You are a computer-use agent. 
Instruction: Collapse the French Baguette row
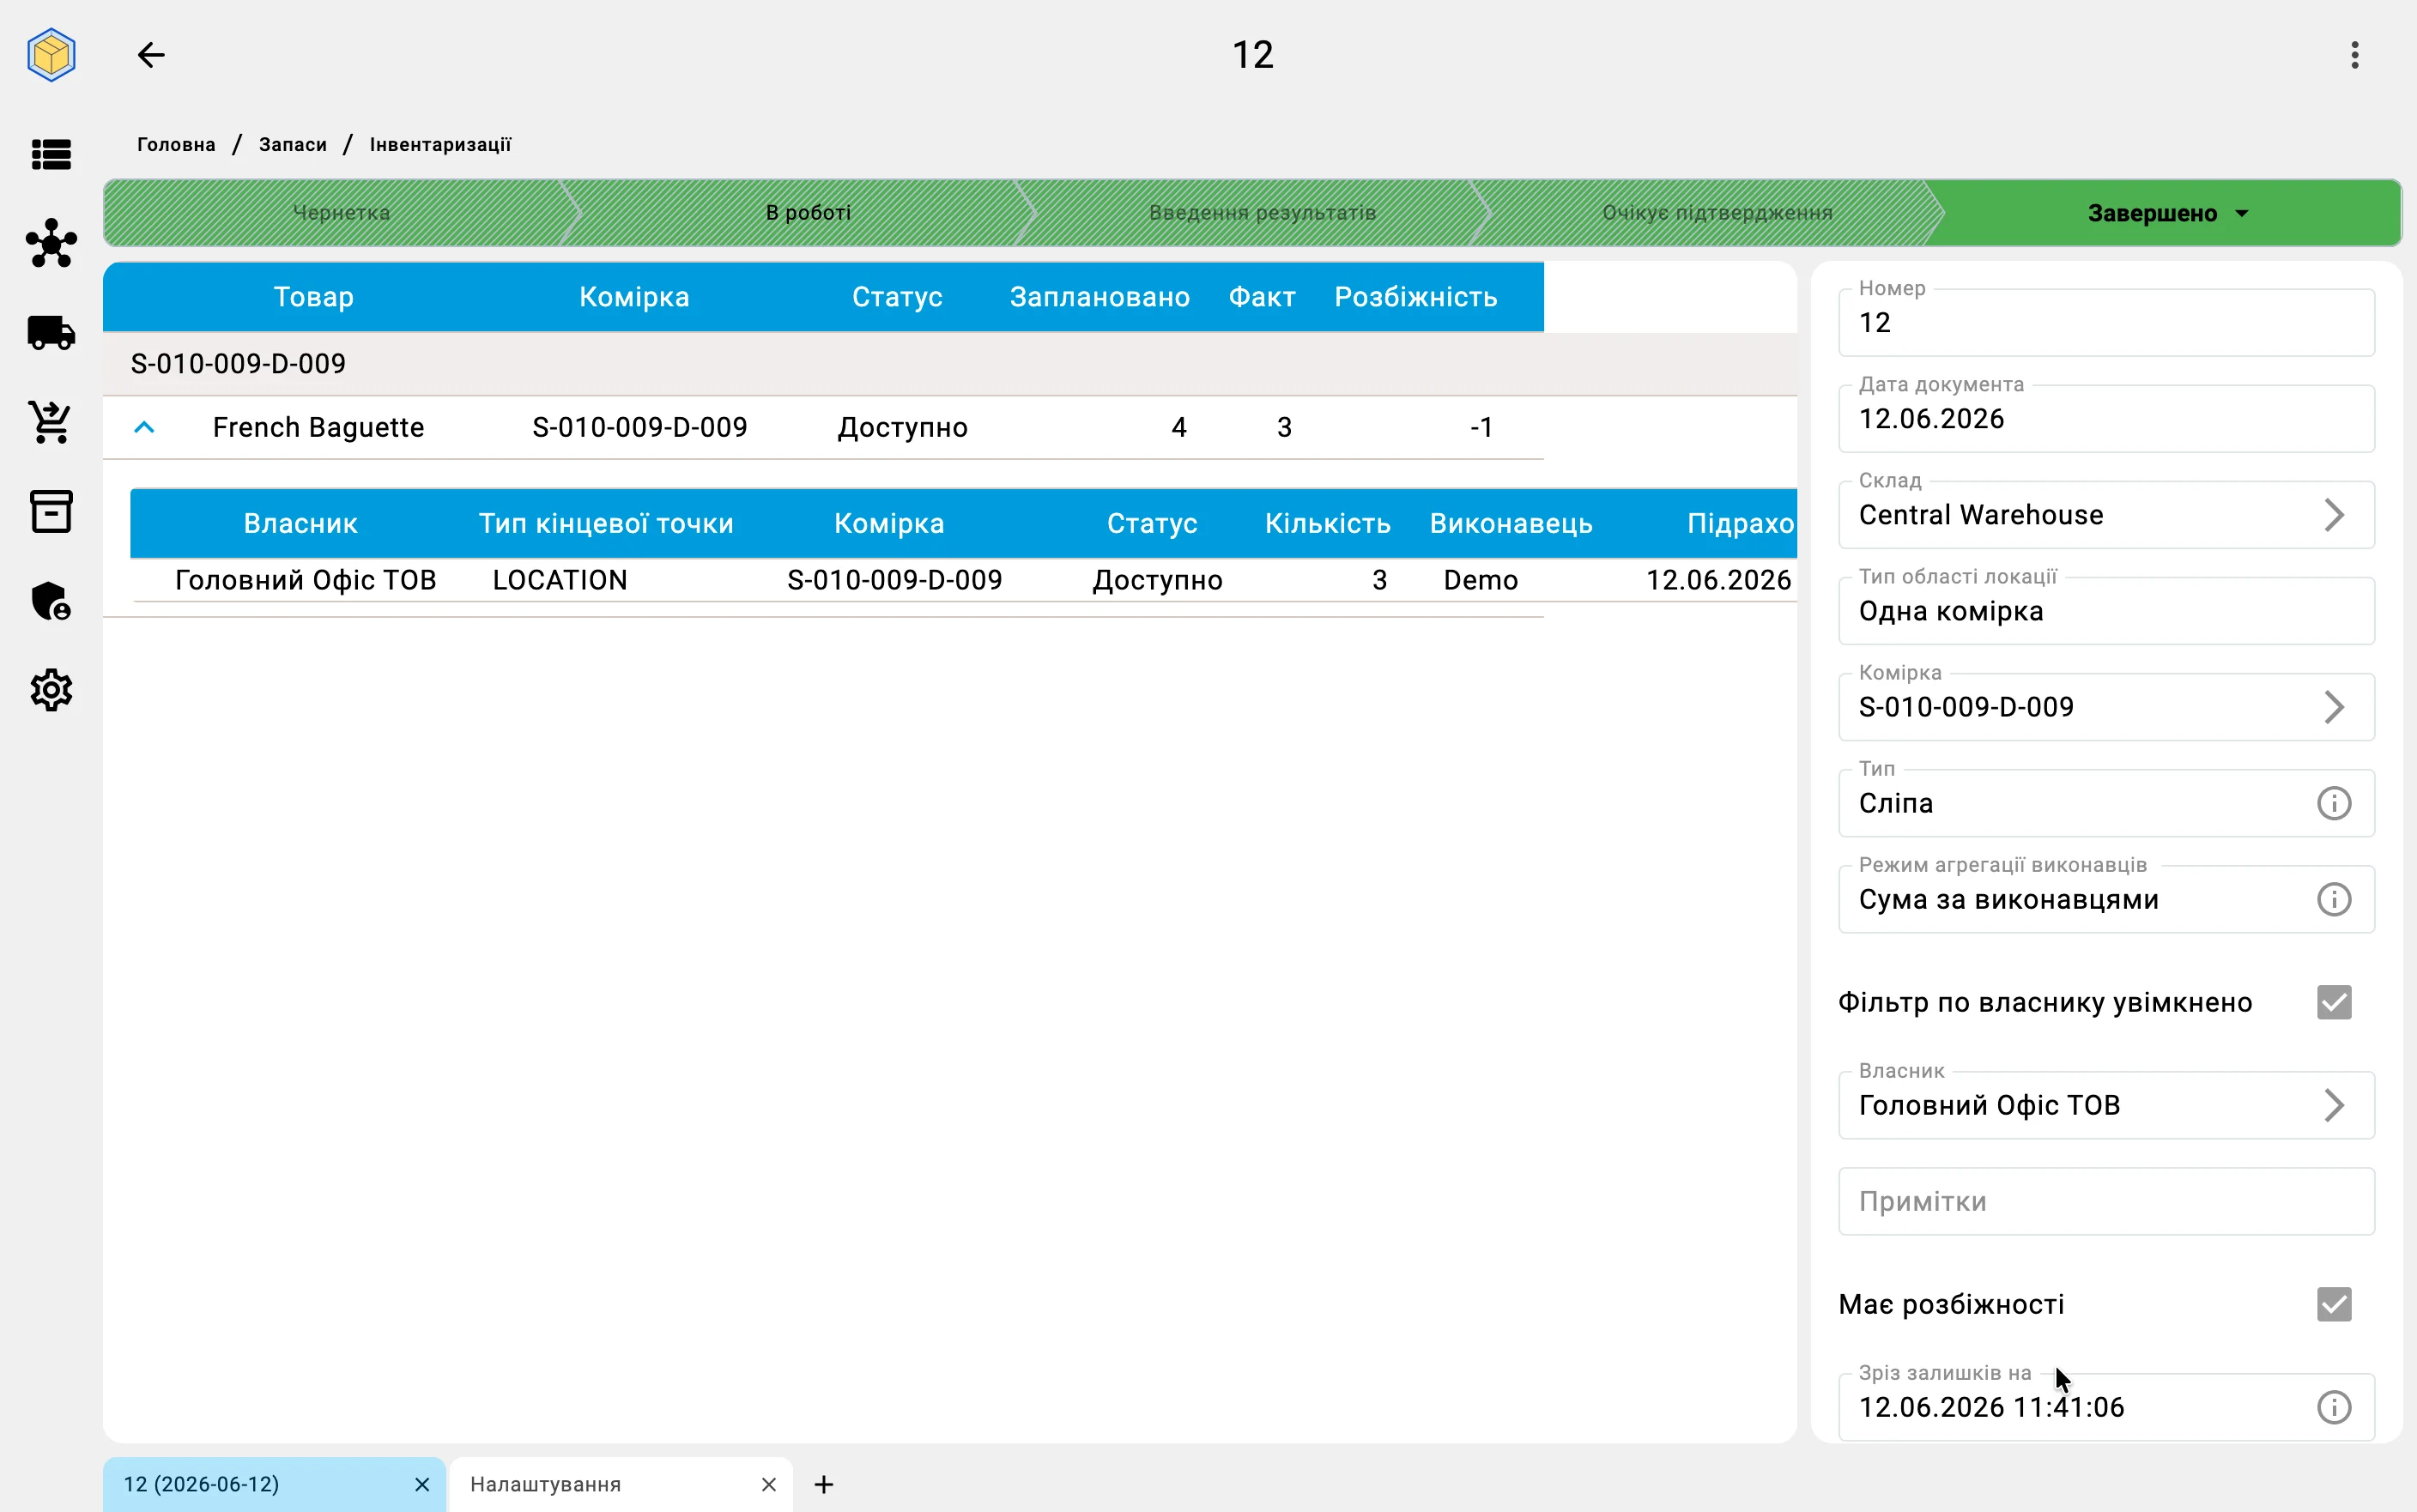[144, 427]
